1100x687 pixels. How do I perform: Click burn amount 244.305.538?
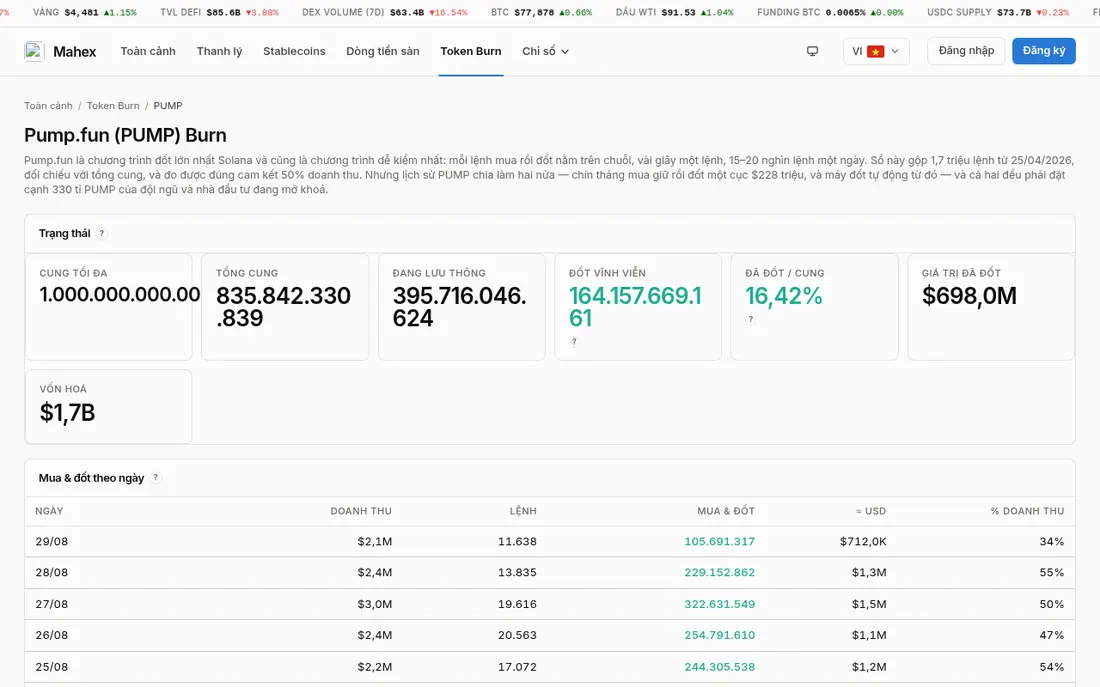(x=720, y=667)
